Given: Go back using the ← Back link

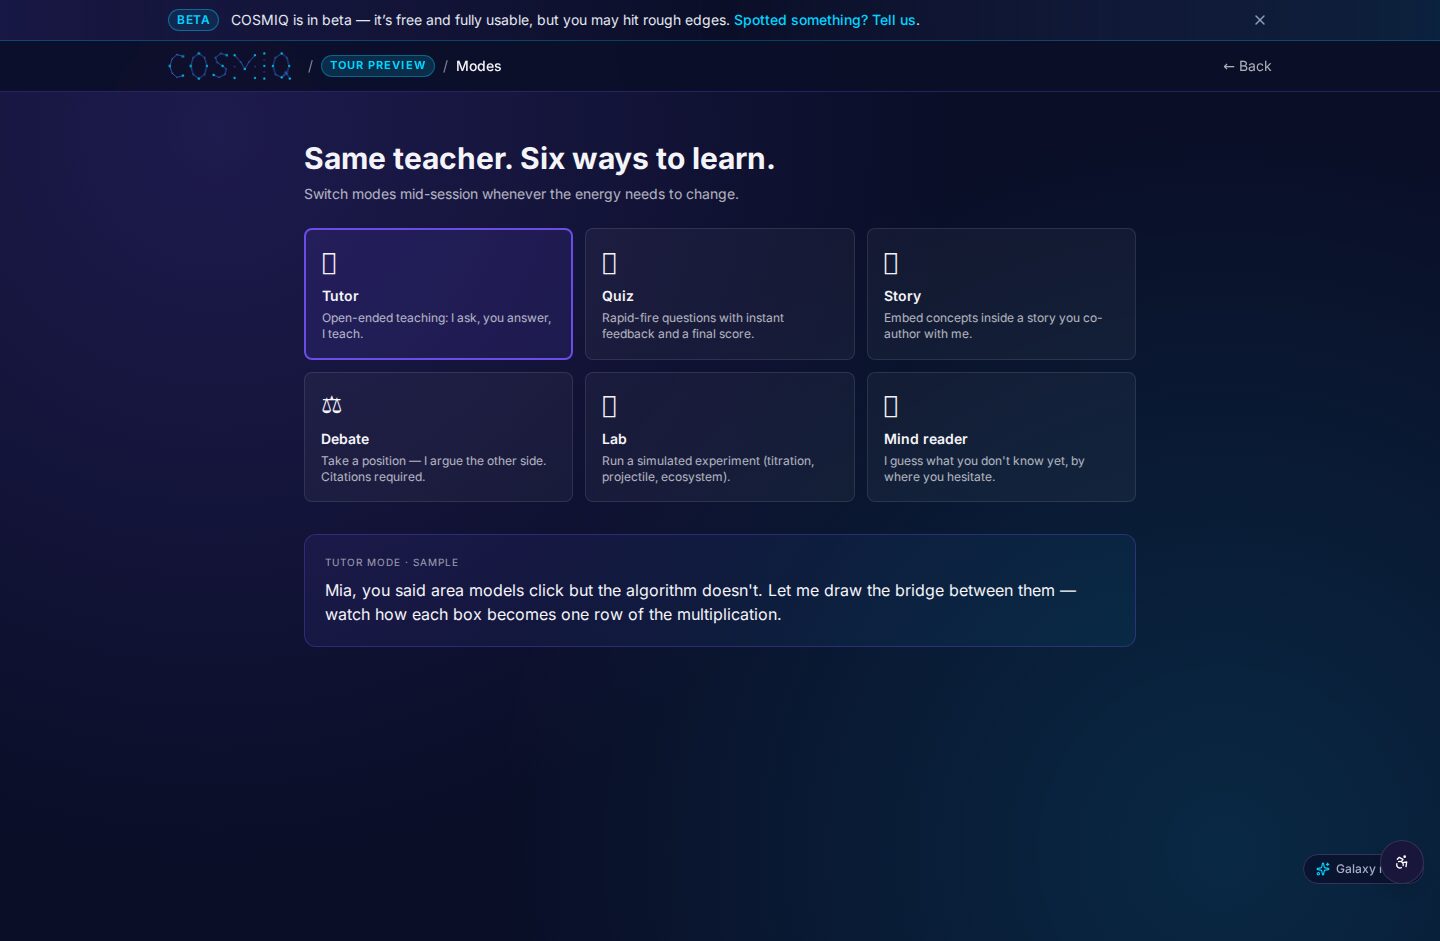Looking at the screenshot, I should [1247, 66].
